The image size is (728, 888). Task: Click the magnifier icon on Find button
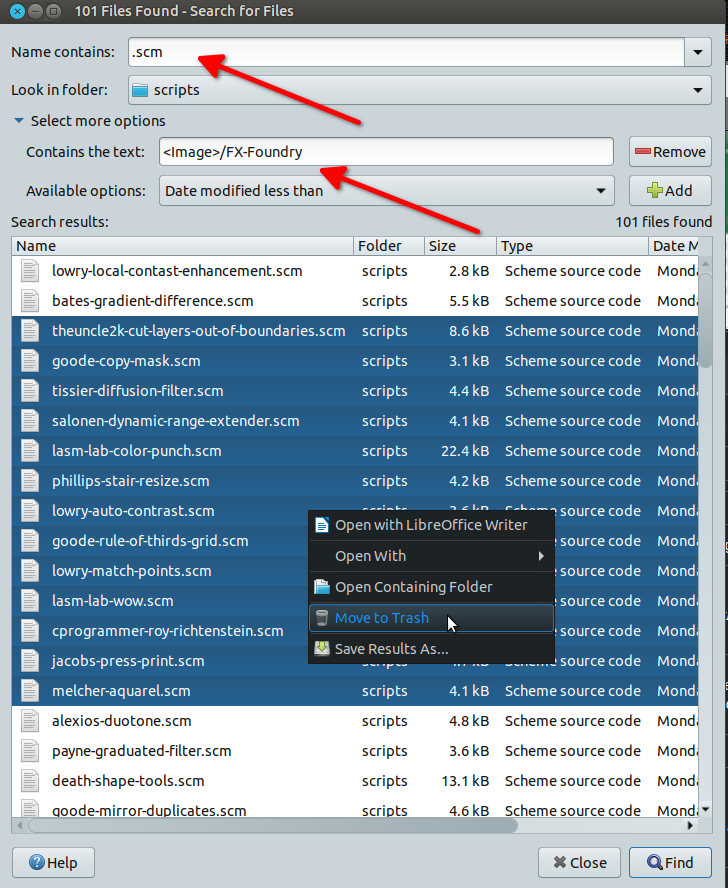coord(654,863)
